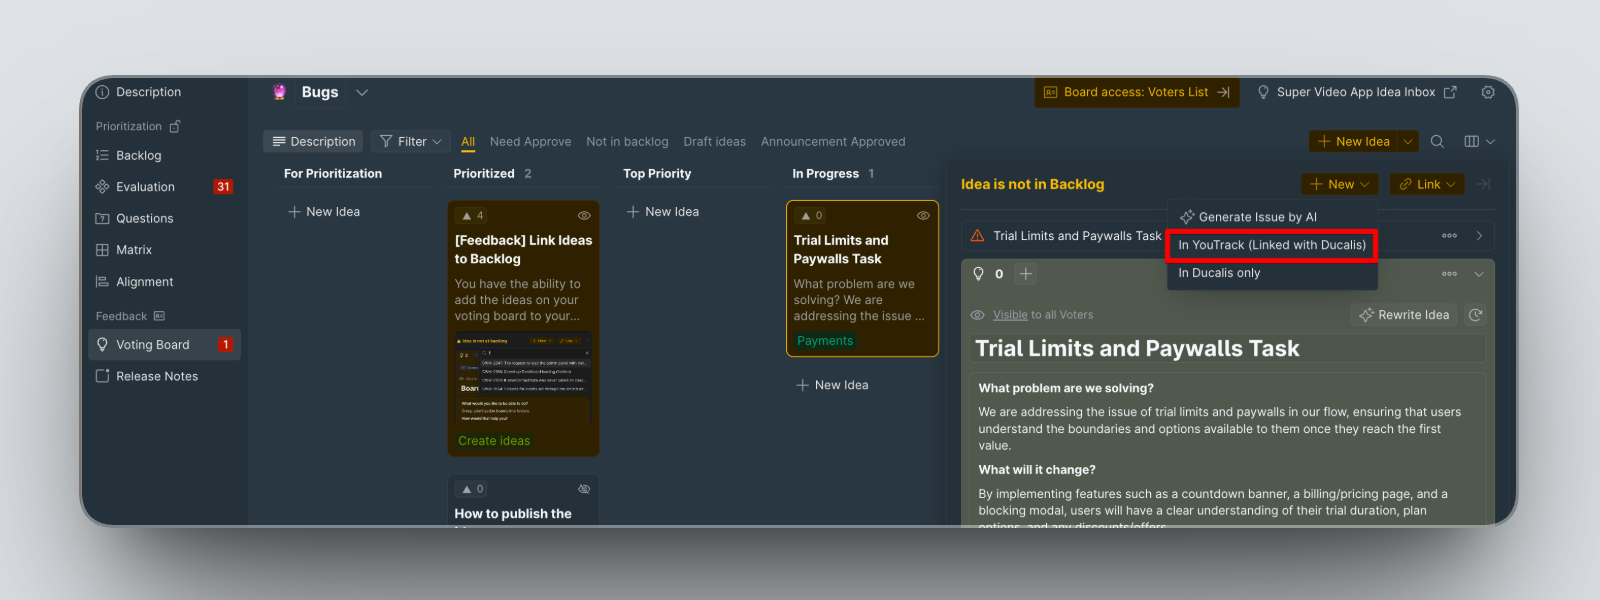The width and height of the screenshot is (1600, 600).
Task: Switch to the Need Approve tab
Action: pos(530,142)
